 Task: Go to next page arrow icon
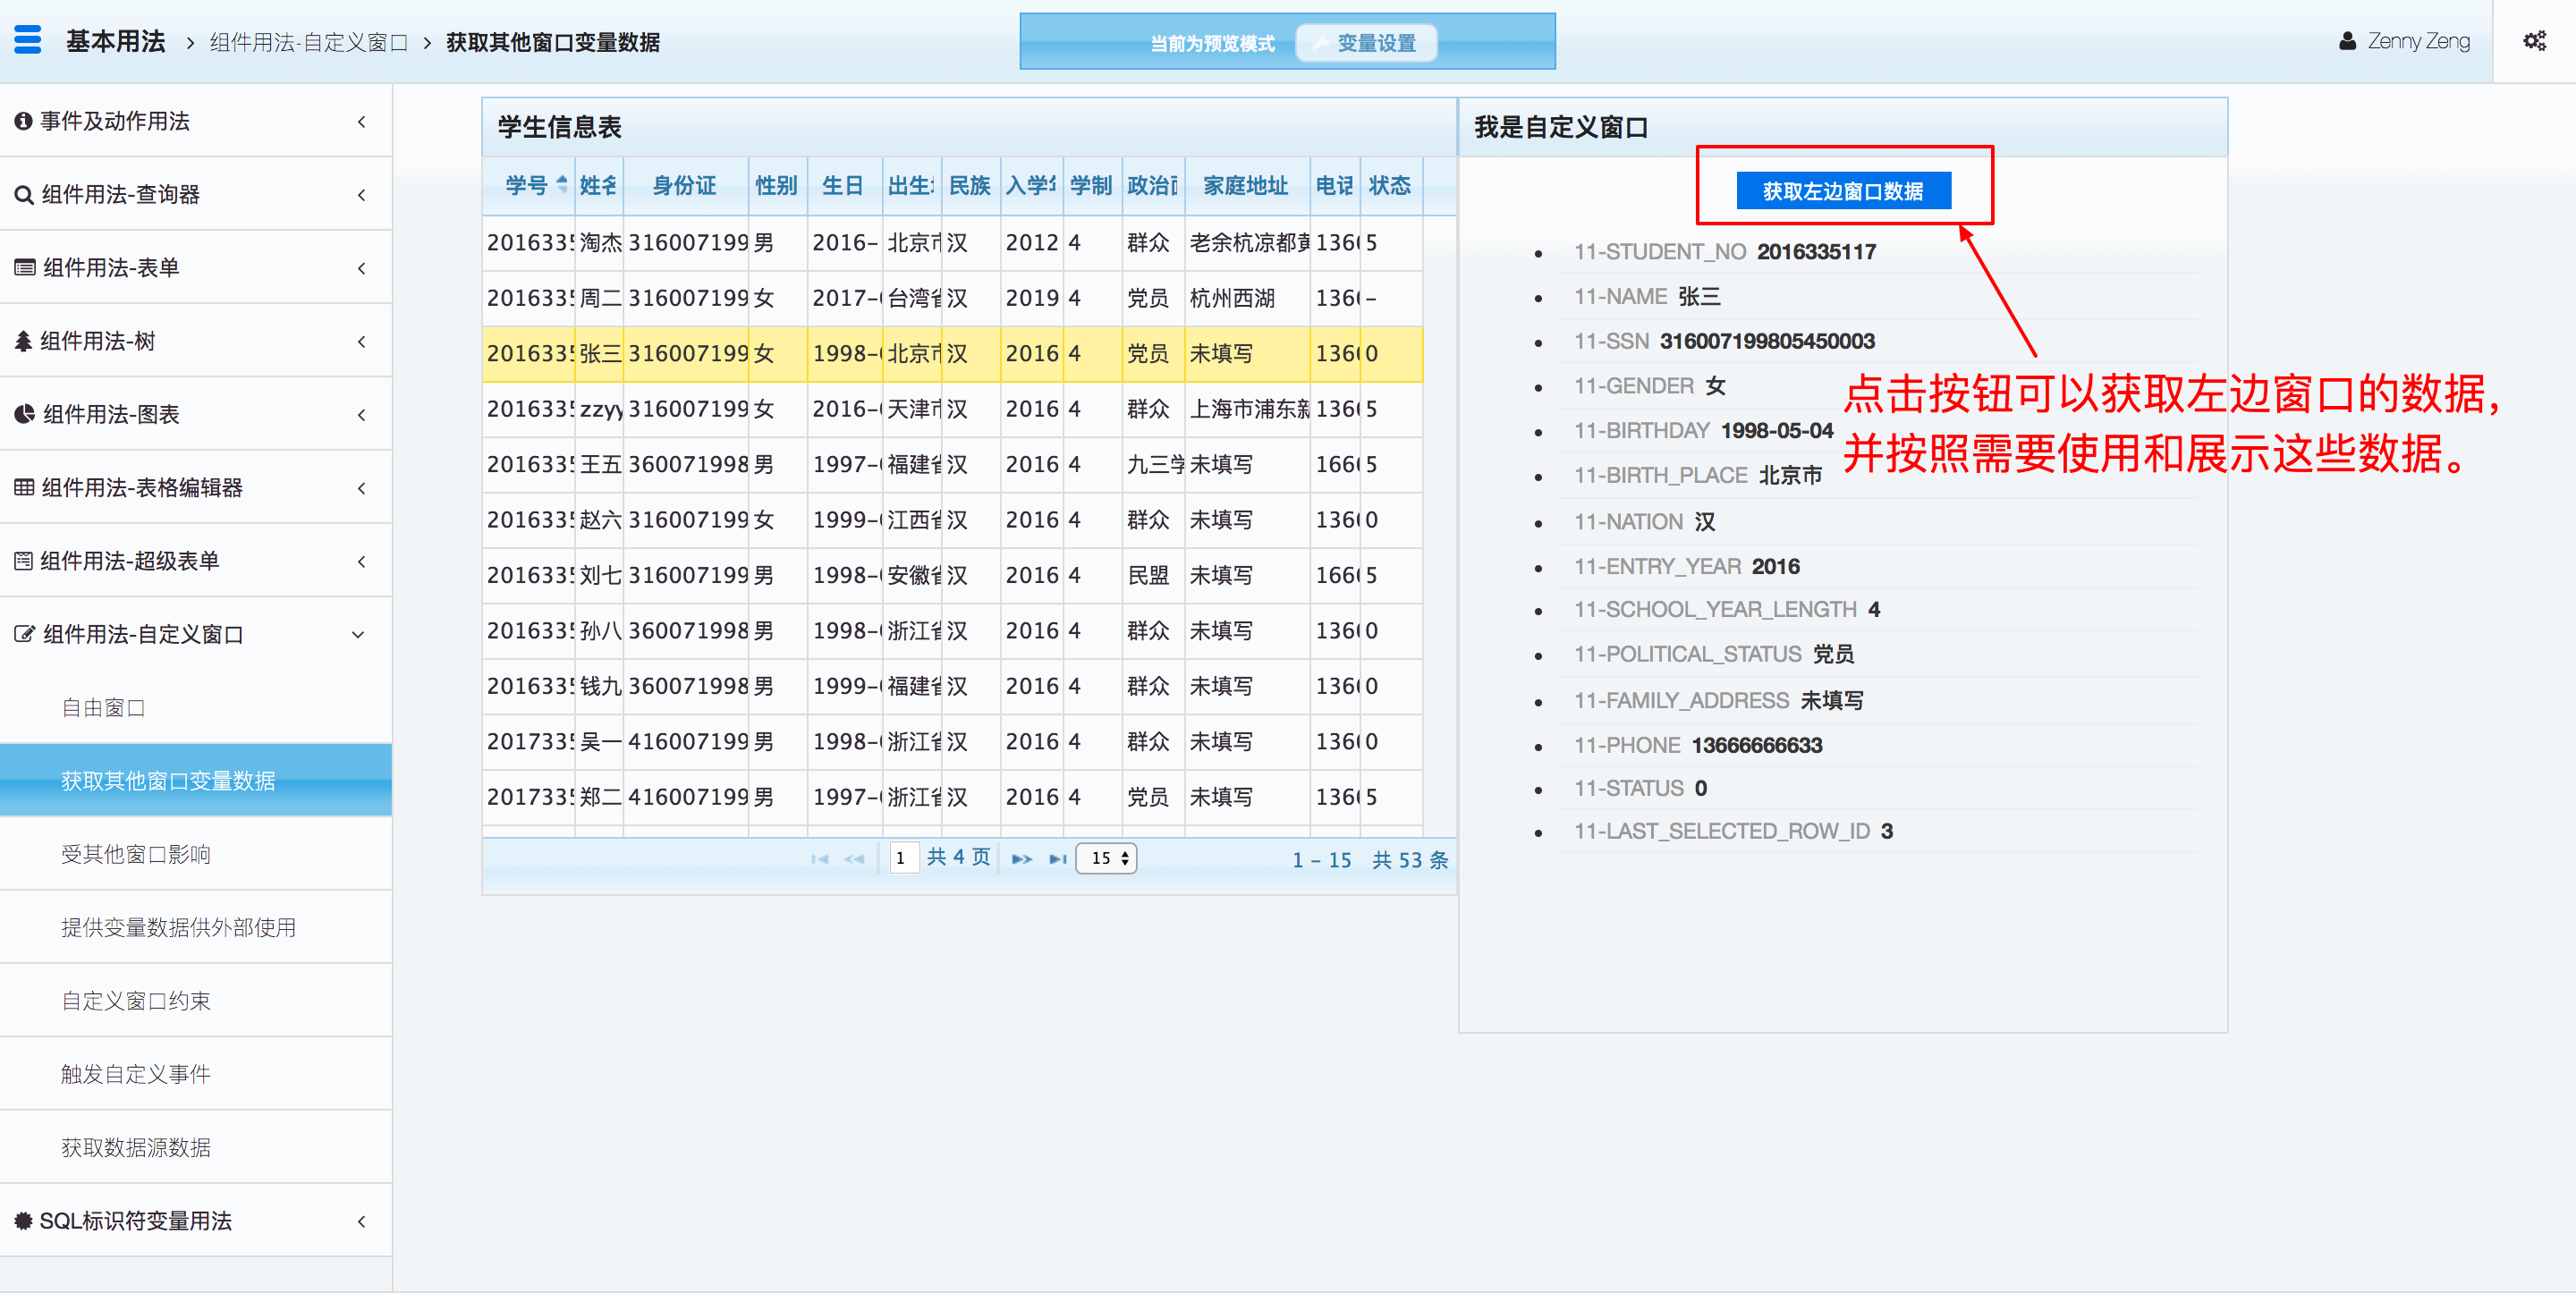pos(1021,859)
